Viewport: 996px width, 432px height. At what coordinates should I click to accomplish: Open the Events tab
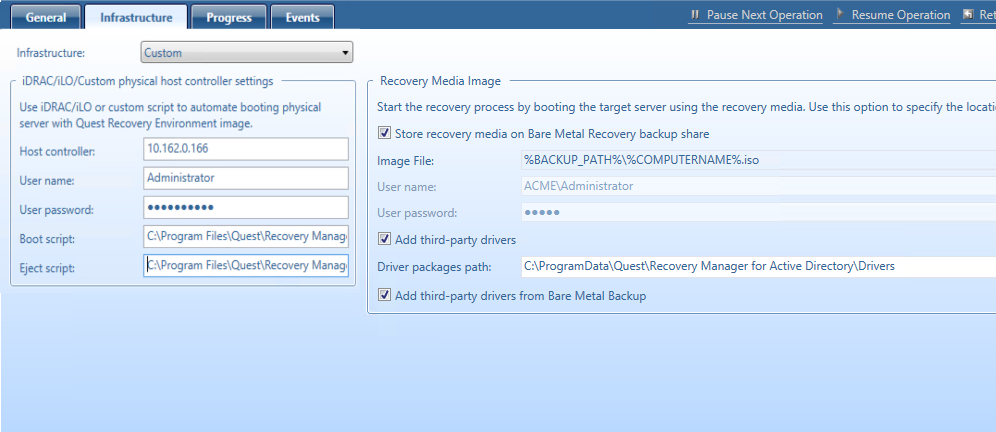(x=302, y=17)
